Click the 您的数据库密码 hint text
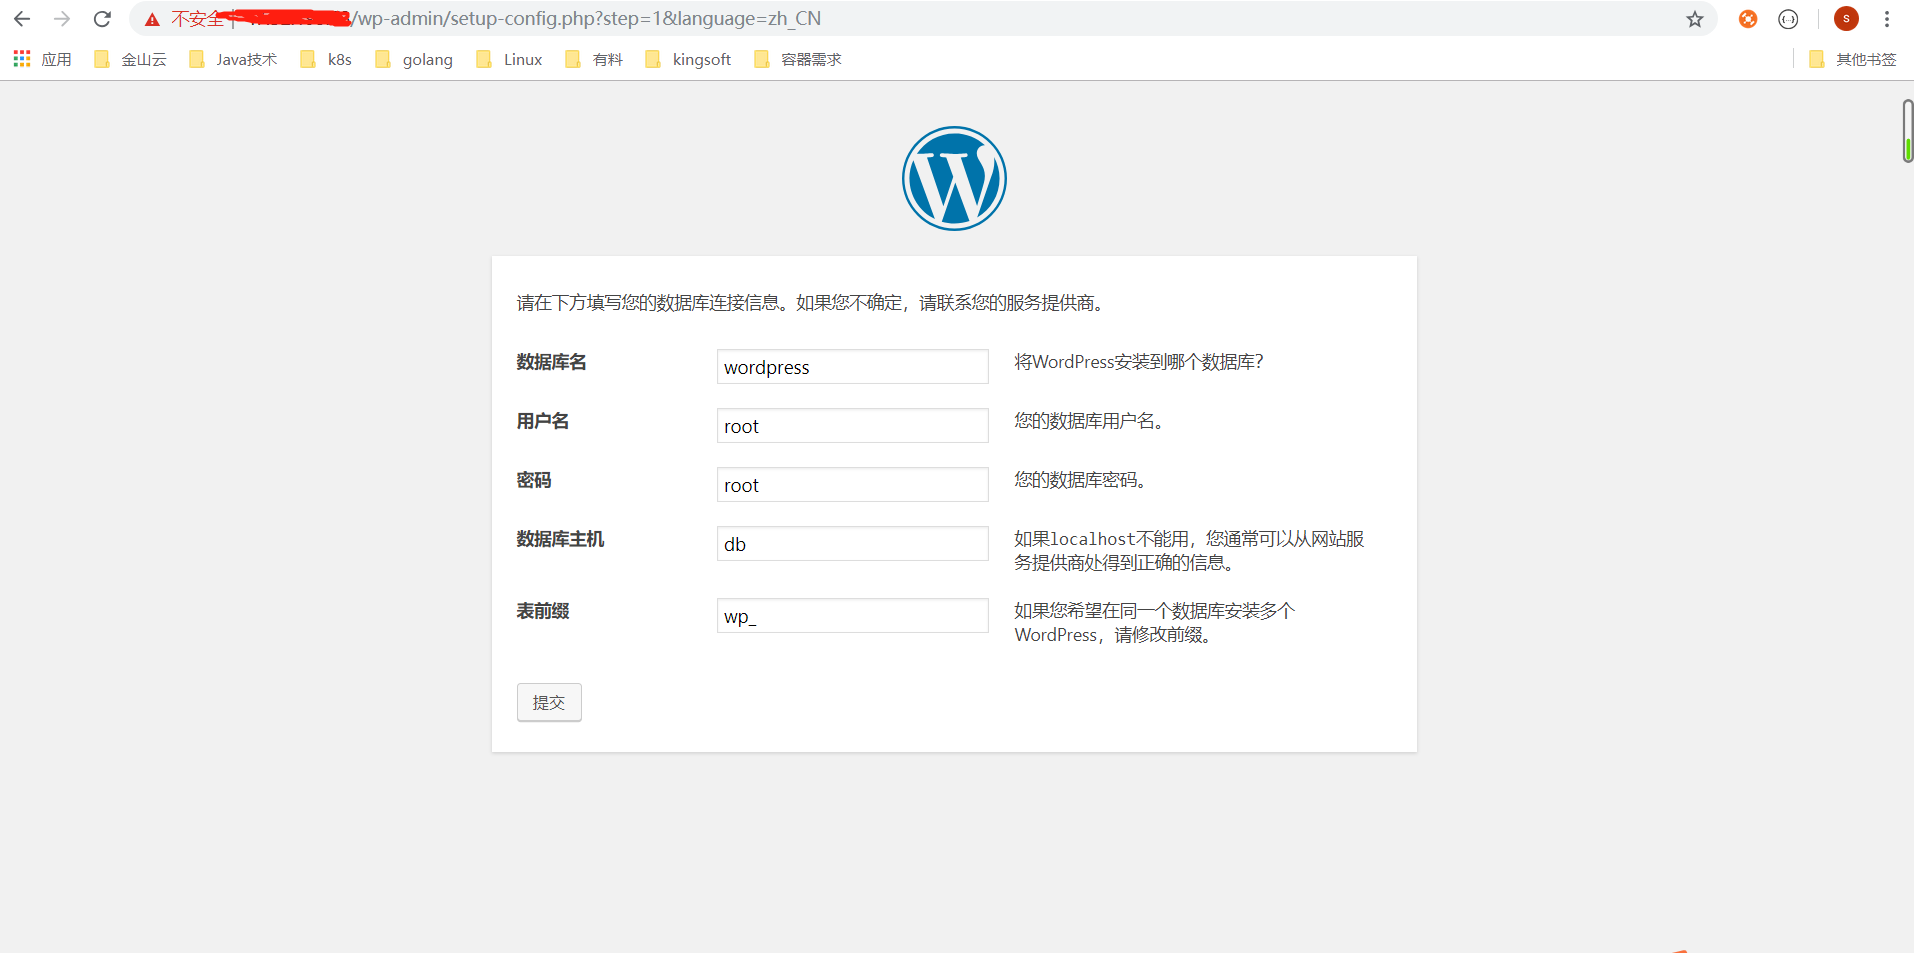1914x953 pixels. [x=1080, y=480]
